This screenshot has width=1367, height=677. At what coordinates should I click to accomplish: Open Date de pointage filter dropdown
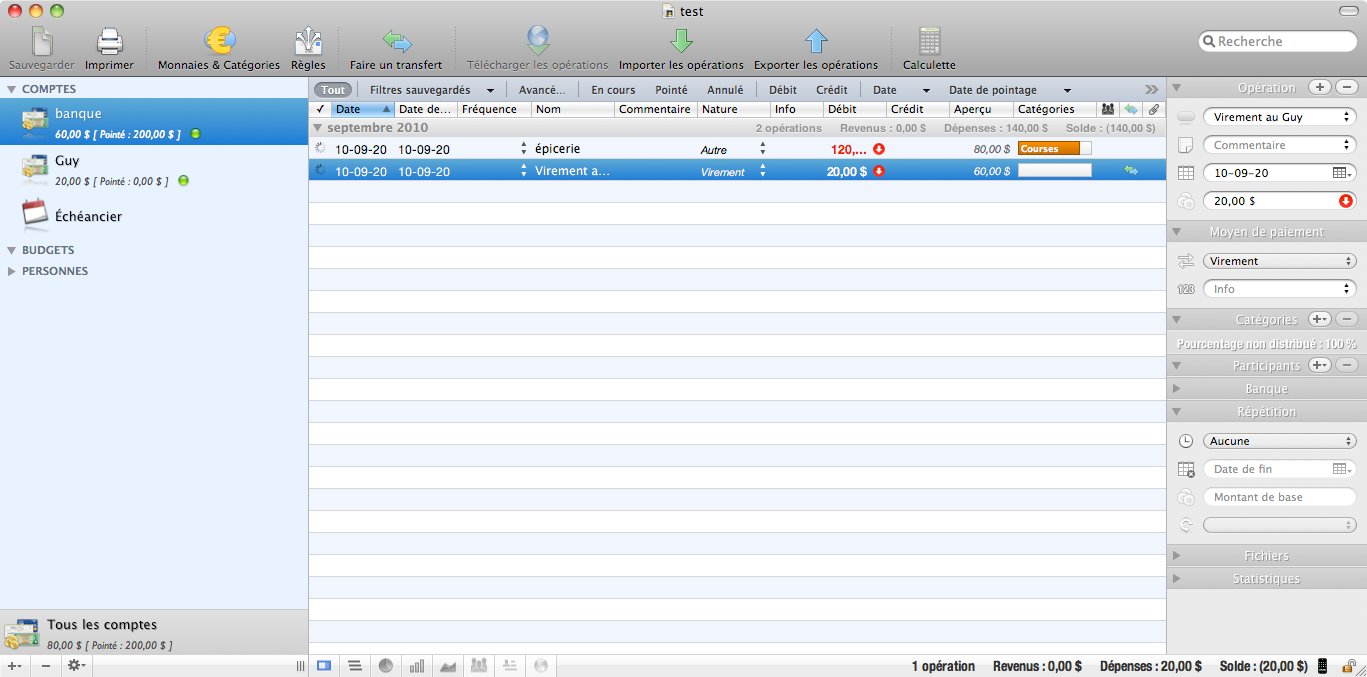tap(1009, 90)
